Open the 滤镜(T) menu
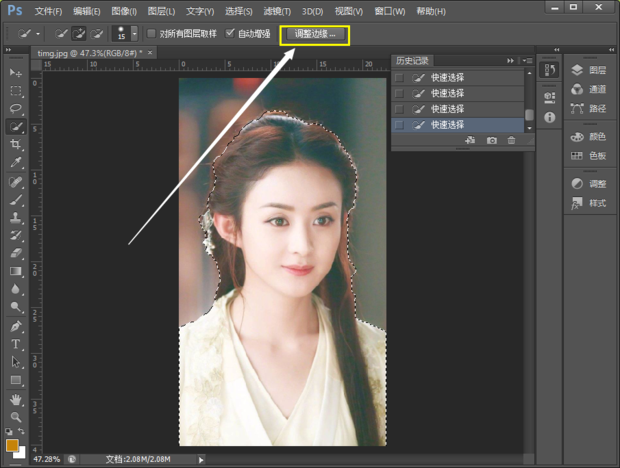This screenshot has width=620, height=468. 277,11
